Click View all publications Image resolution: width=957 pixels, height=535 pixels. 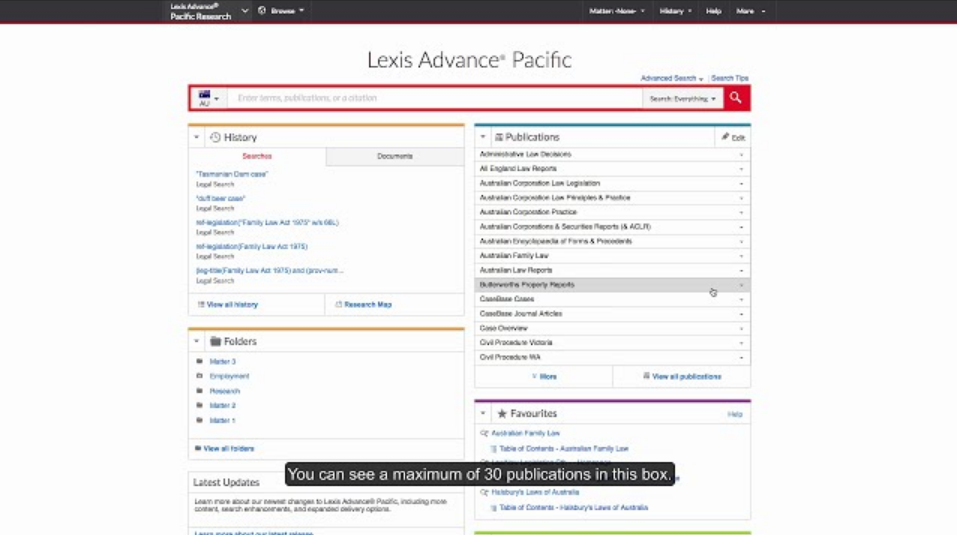[x=682, y=377]
